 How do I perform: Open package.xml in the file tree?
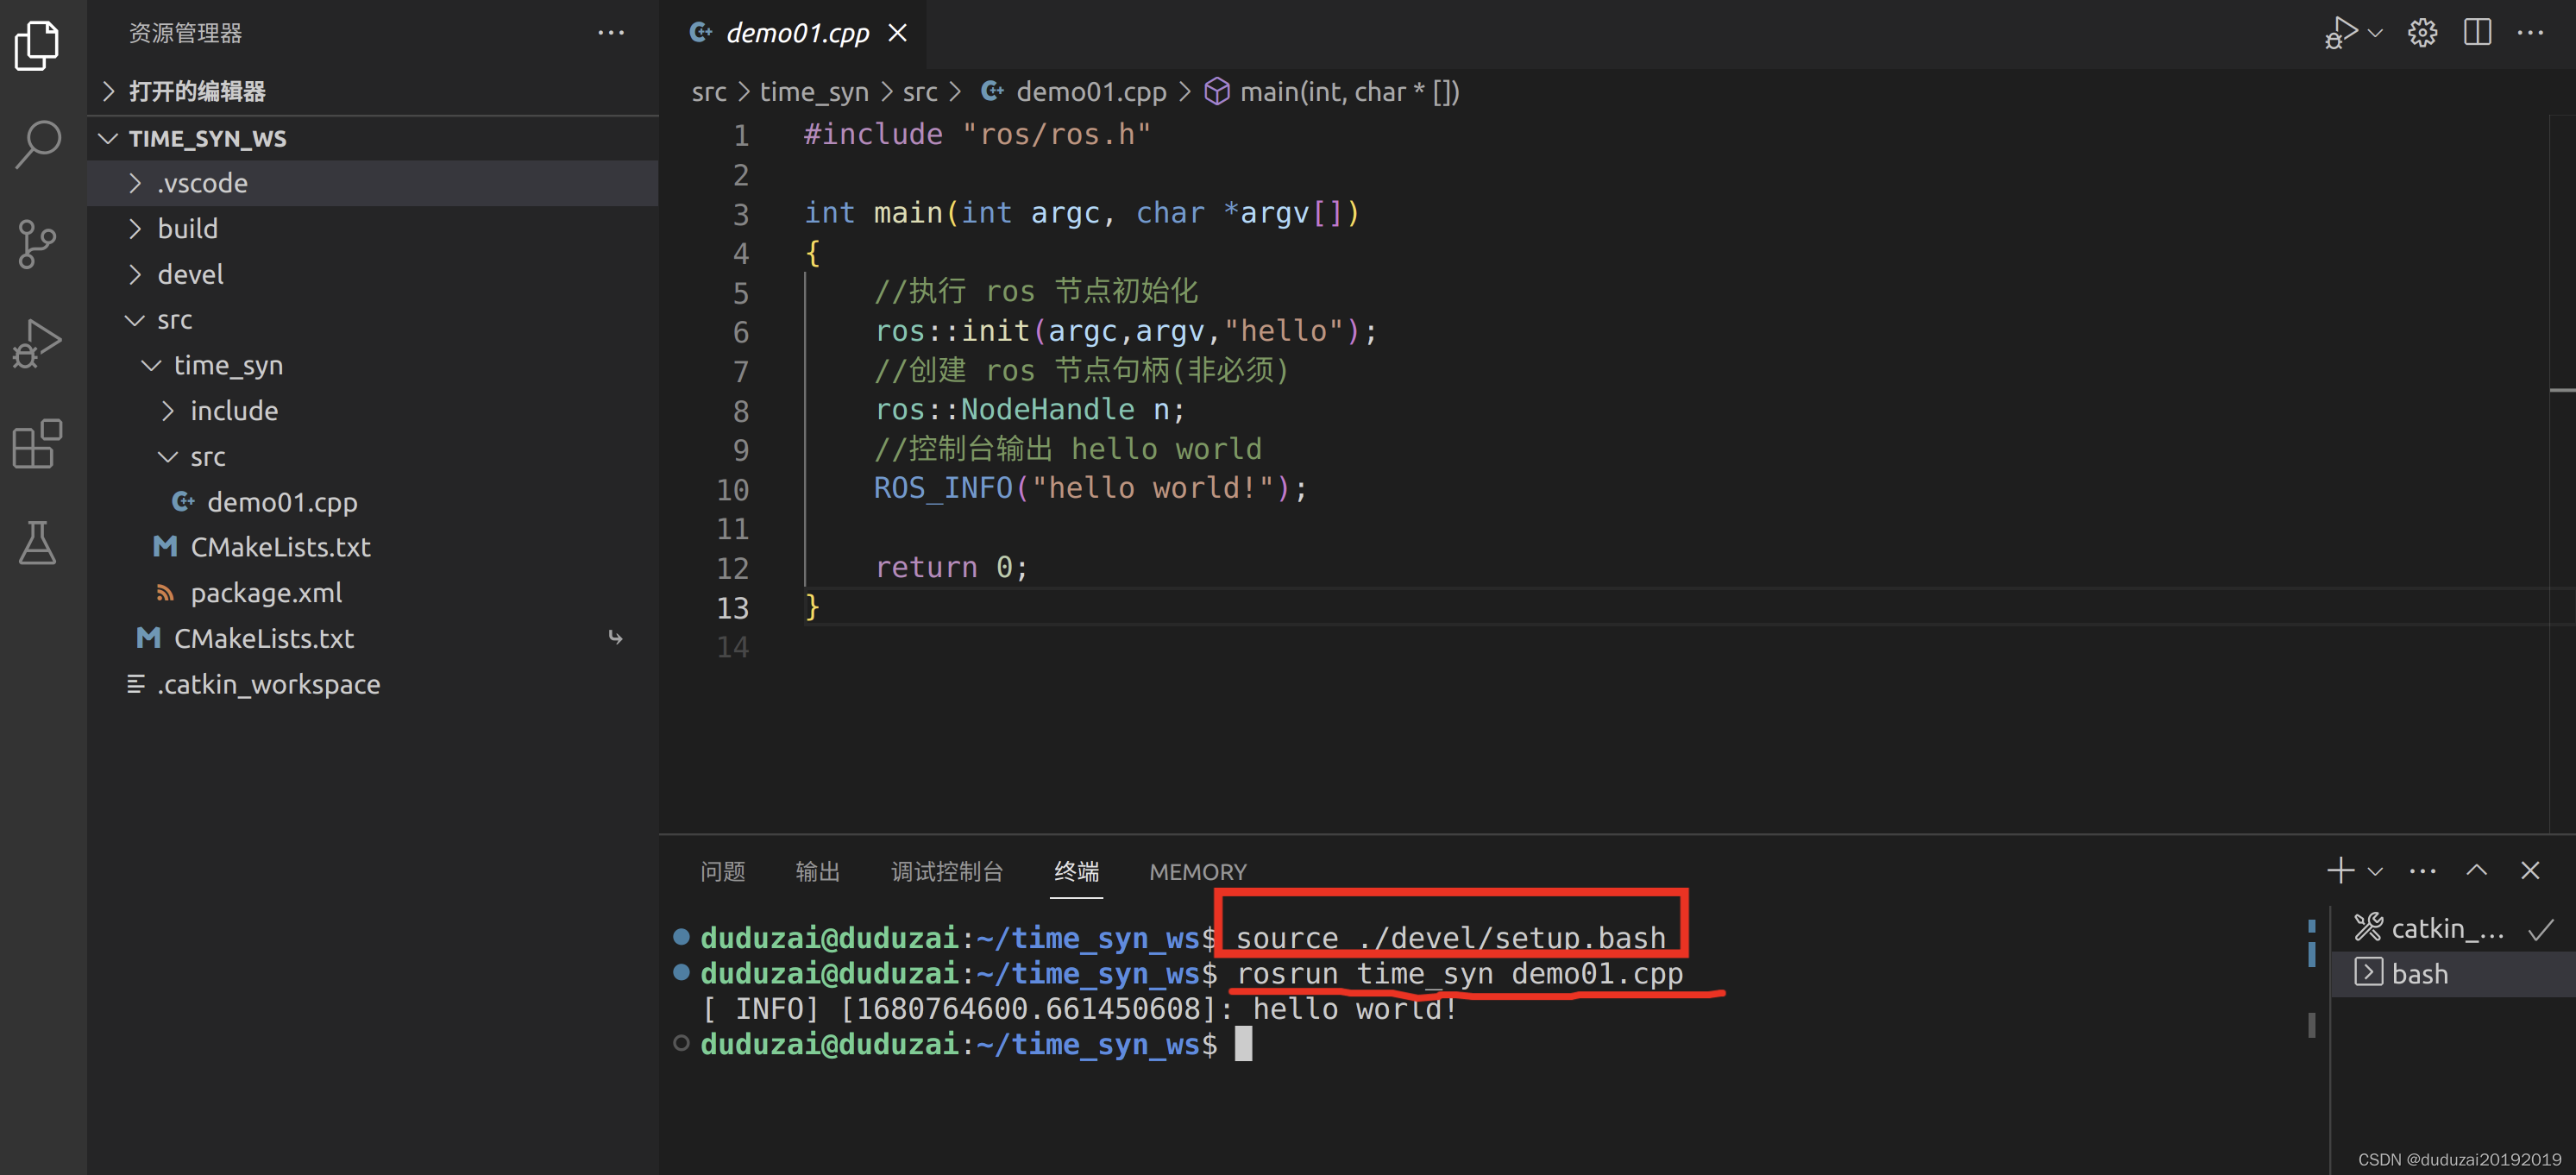[266, 593]
